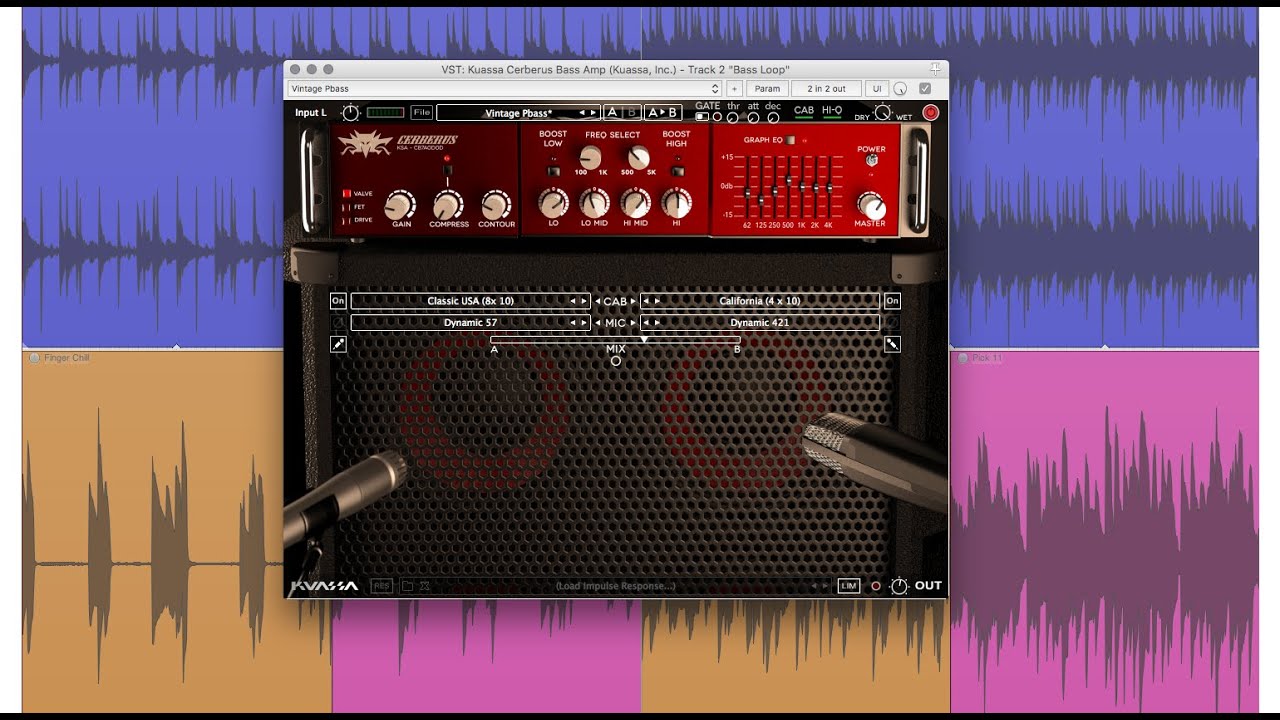Toggle the GATE switch
This screenshot has height=720, width=1280.
coord(702,117)
